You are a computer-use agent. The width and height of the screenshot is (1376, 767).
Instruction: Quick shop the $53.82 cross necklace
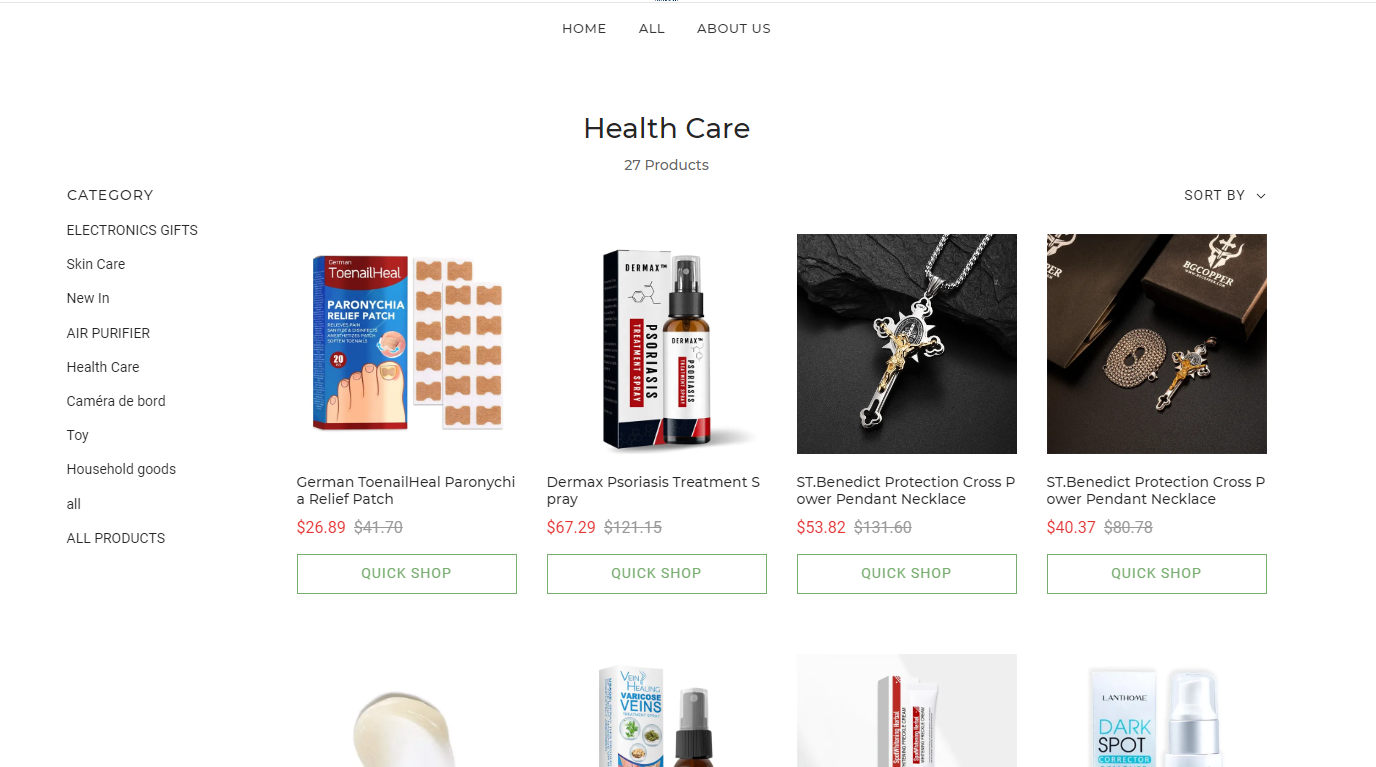click(x=907, y=574)
